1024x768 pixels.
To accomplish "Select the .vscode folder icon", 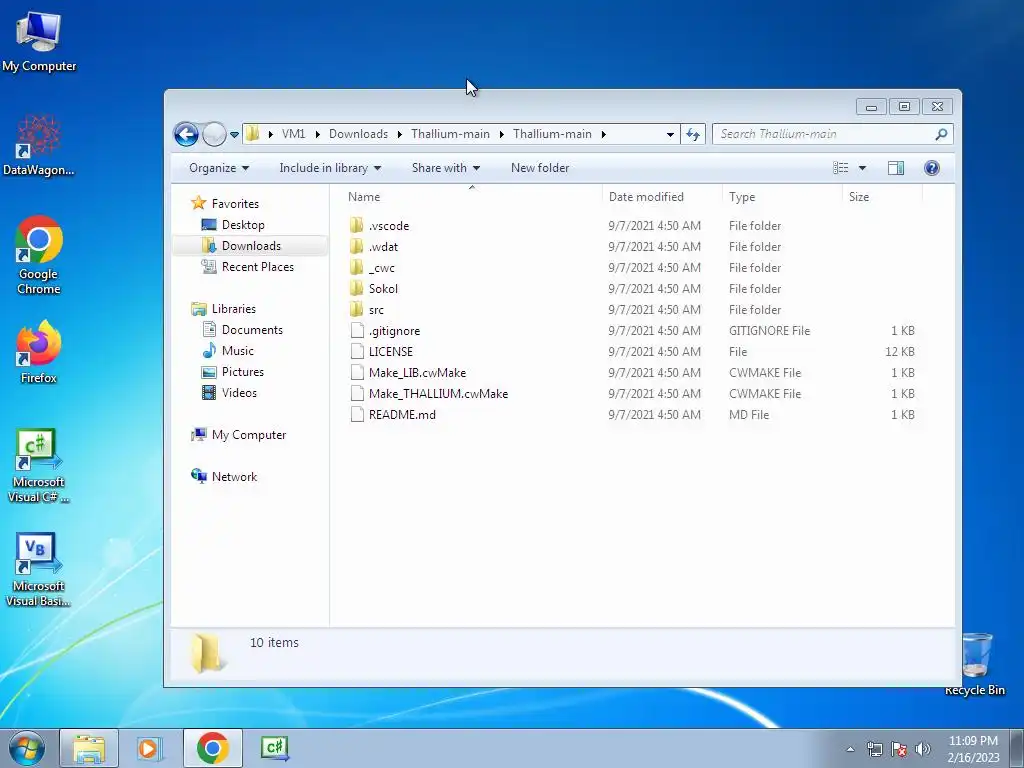I will tap(357, 225).
